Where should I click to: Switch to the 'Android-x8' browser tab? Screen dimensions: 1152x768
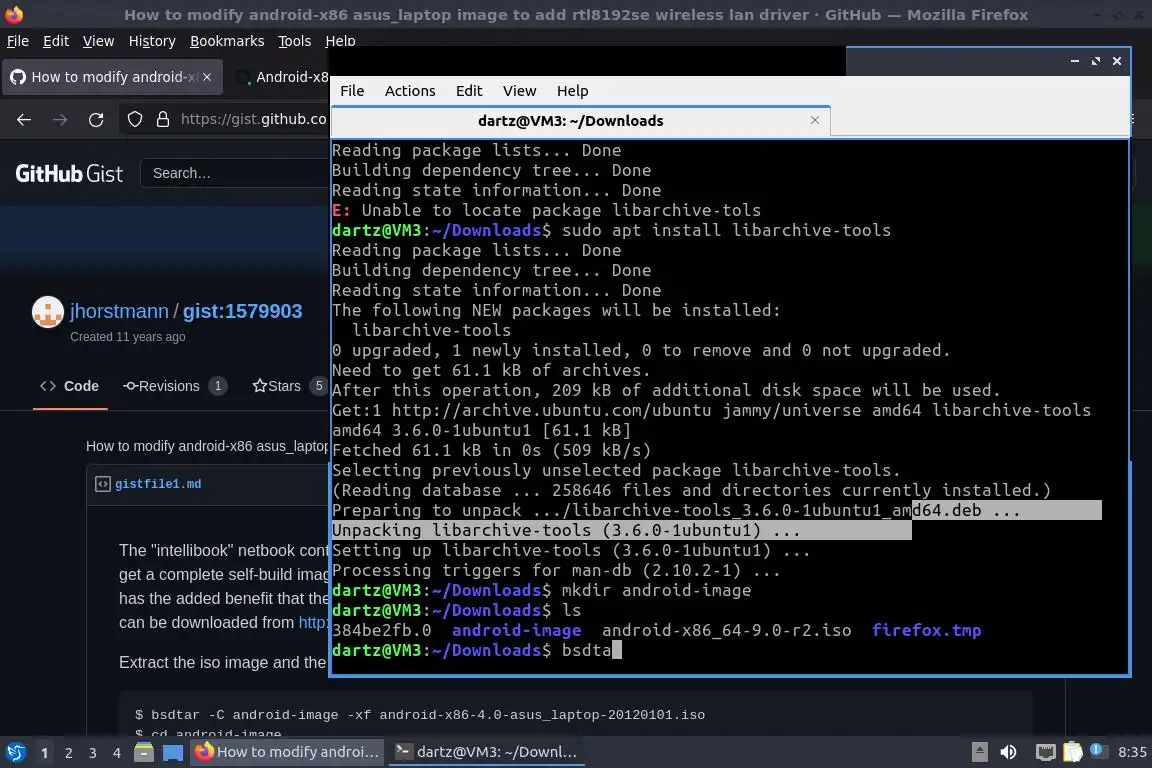pos(283,77)
